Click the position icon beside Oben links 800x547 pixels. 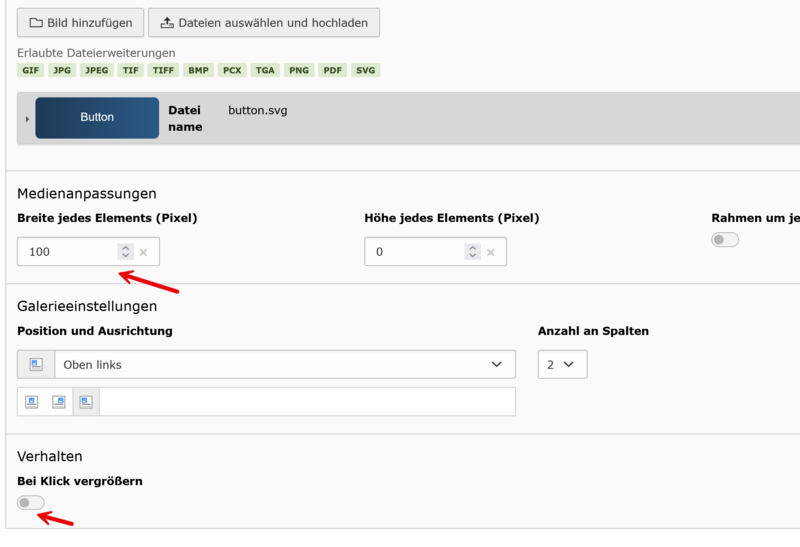(36, 365)
